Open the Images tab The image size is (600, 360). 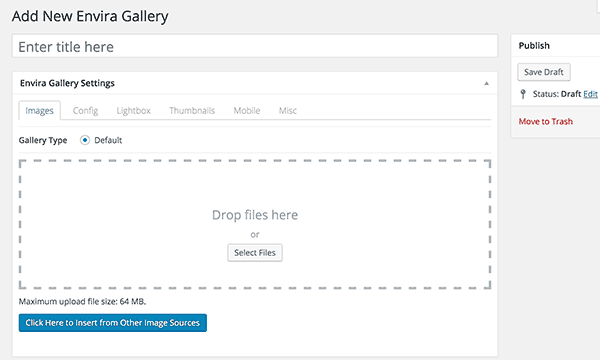(39, 111)
